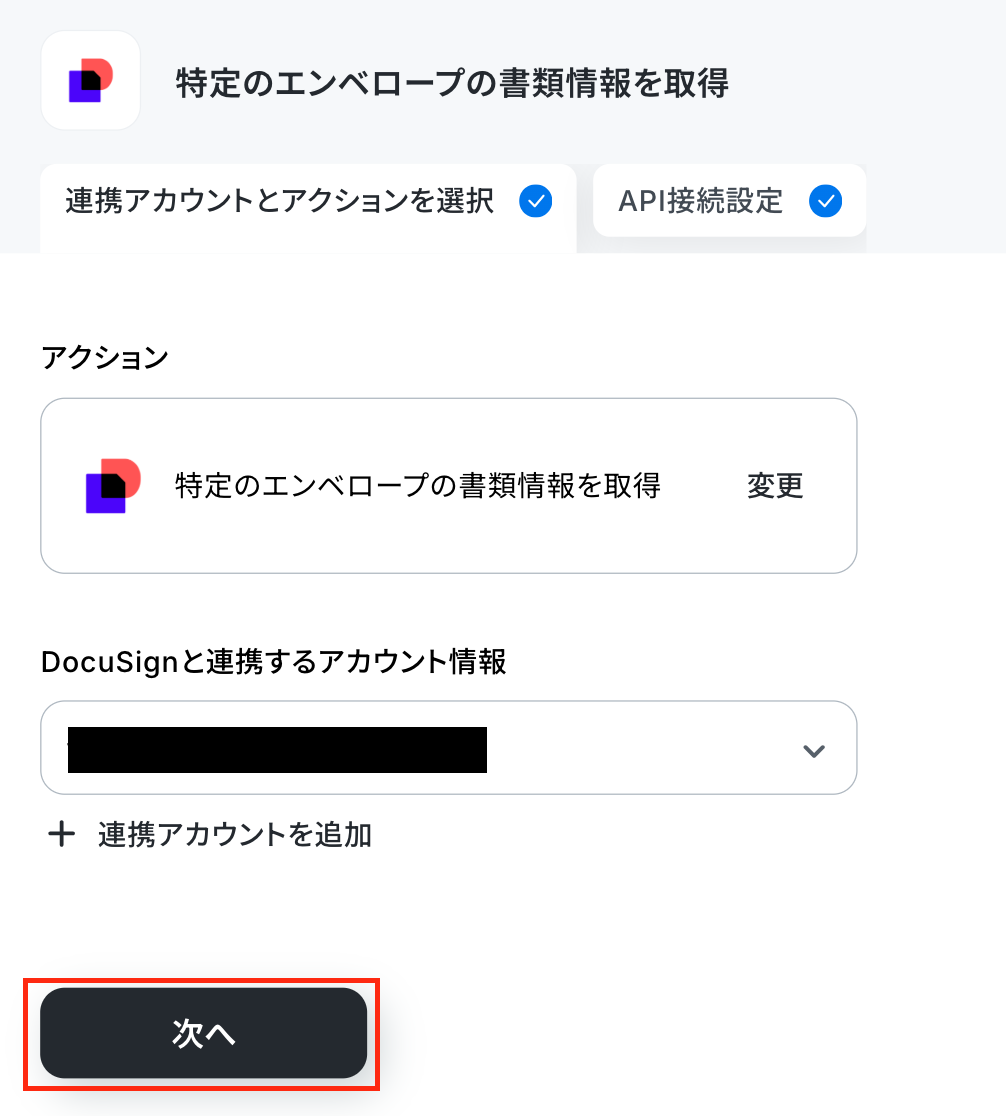Click the DocuSign icon in the action card

[113, 486]
